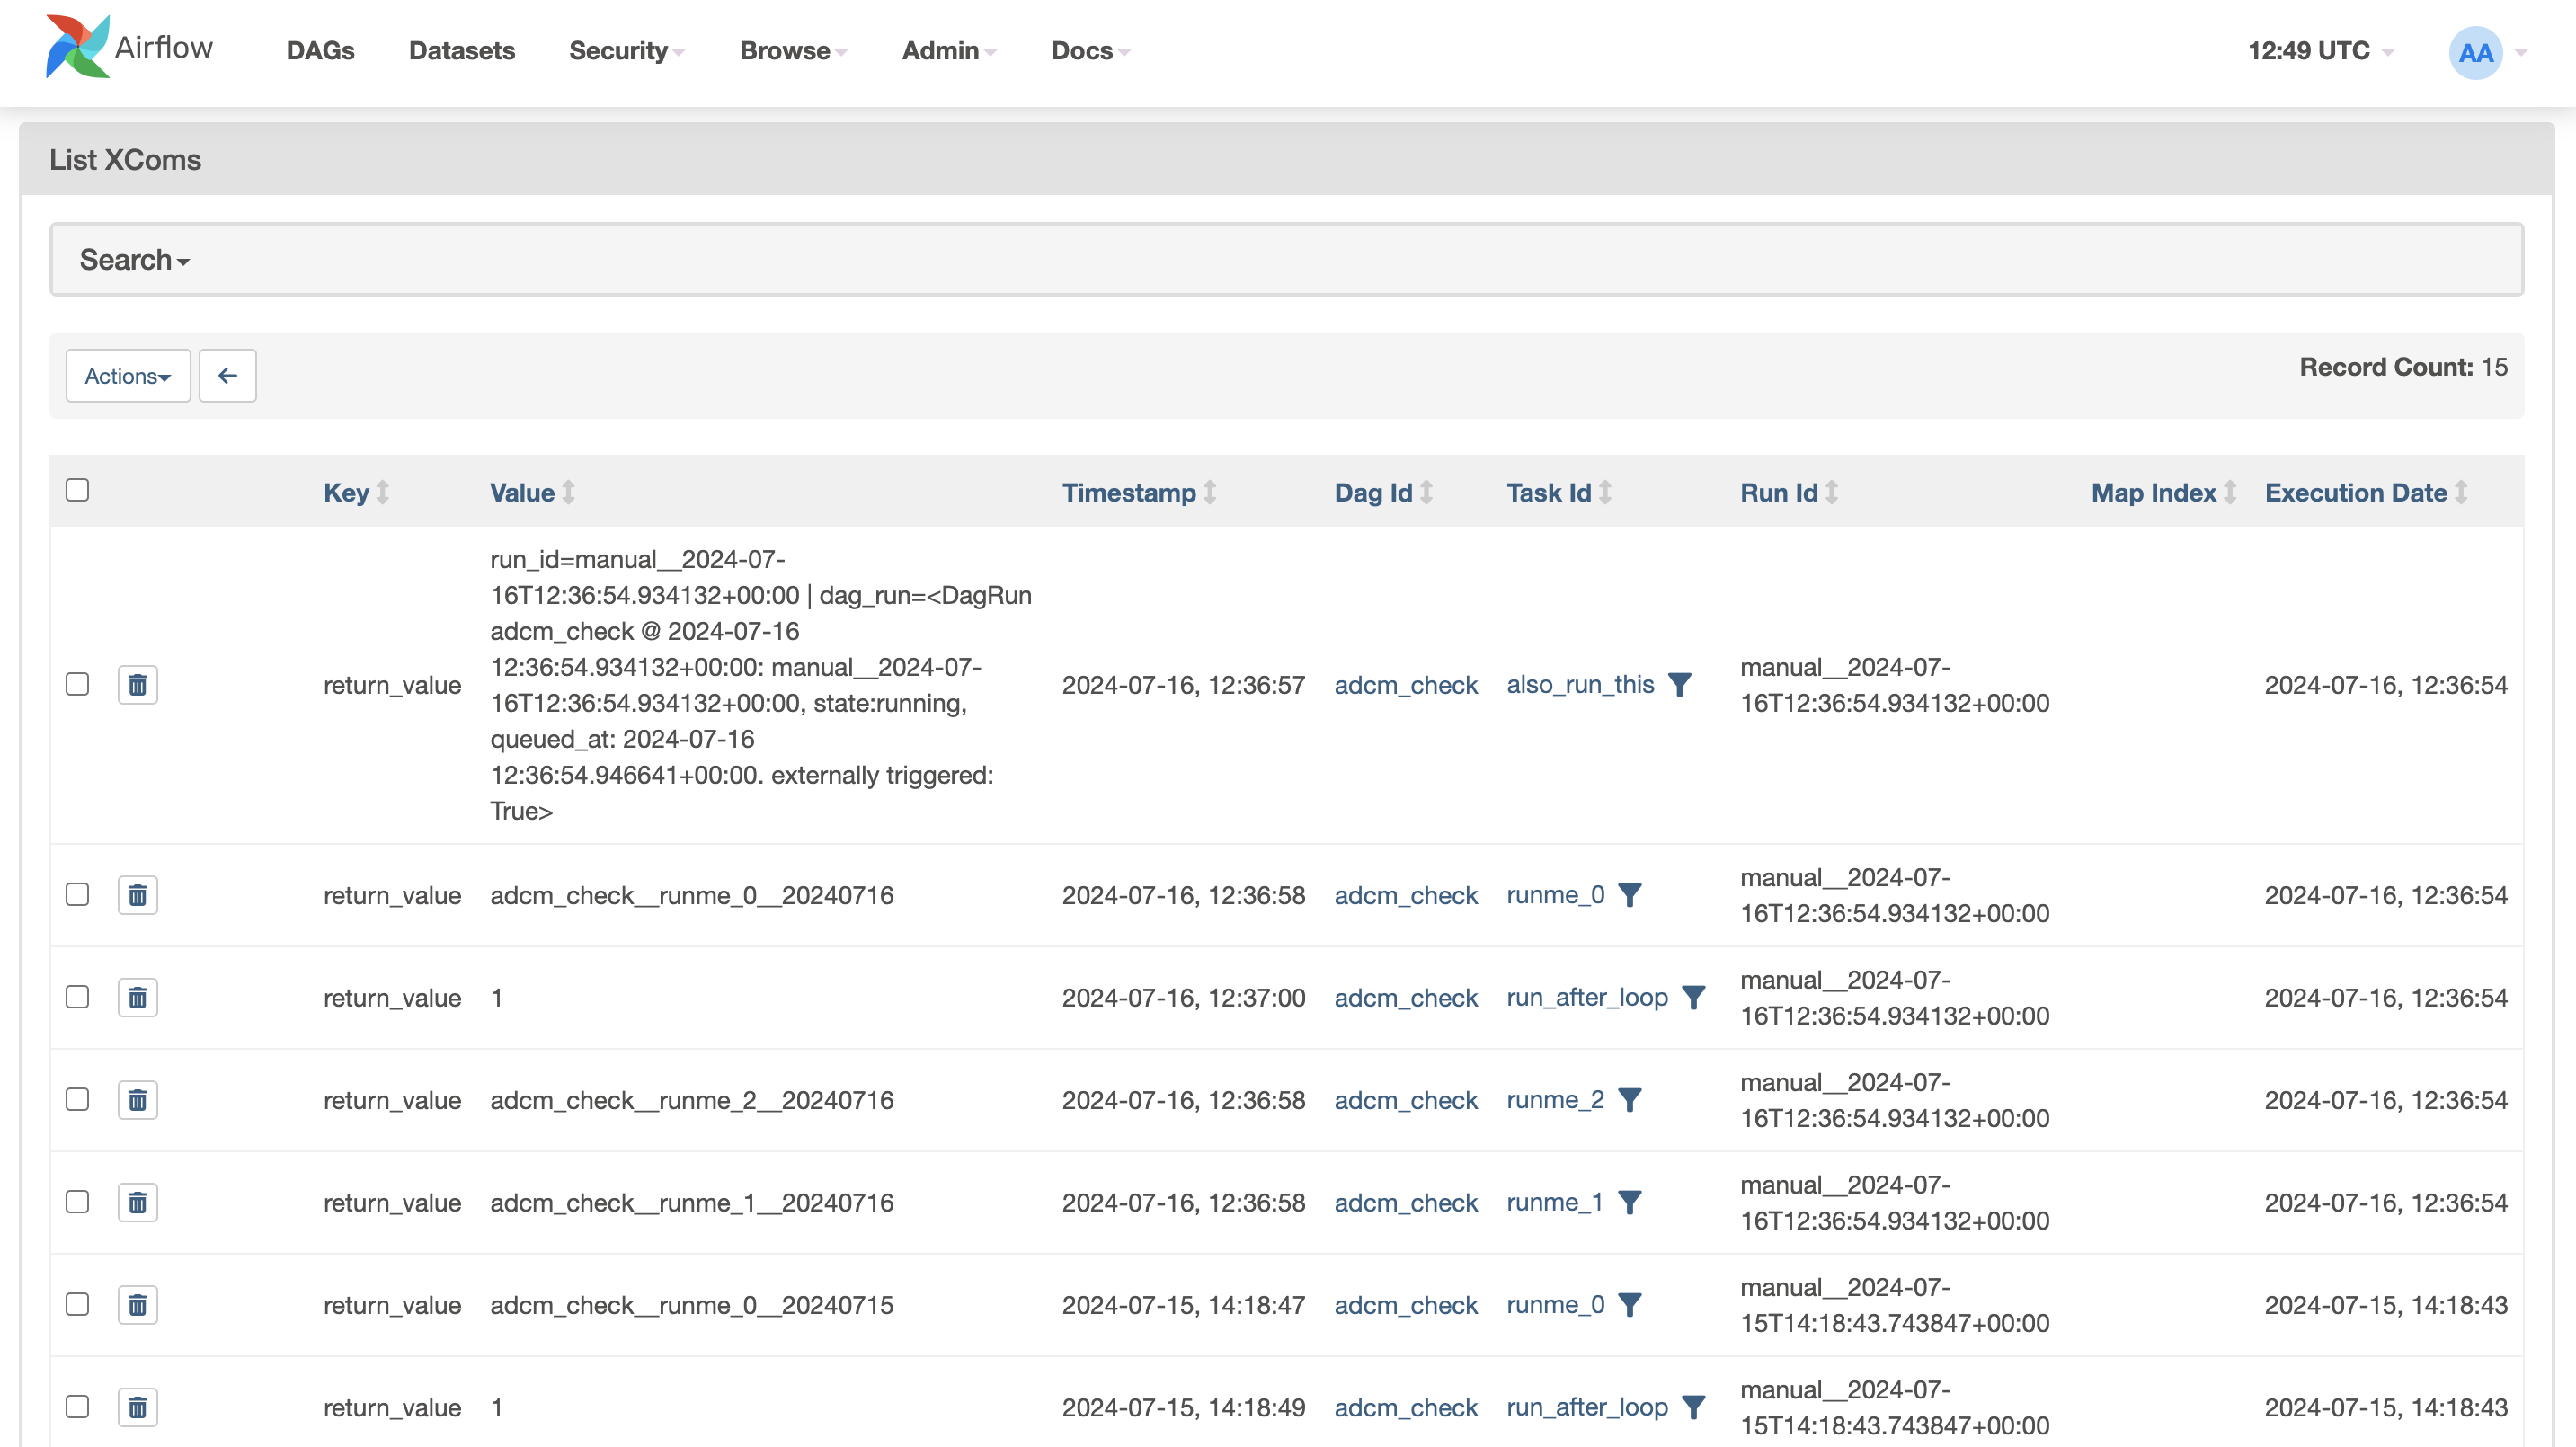Click the back arrow next to Actions

click(x=227, y=375)
